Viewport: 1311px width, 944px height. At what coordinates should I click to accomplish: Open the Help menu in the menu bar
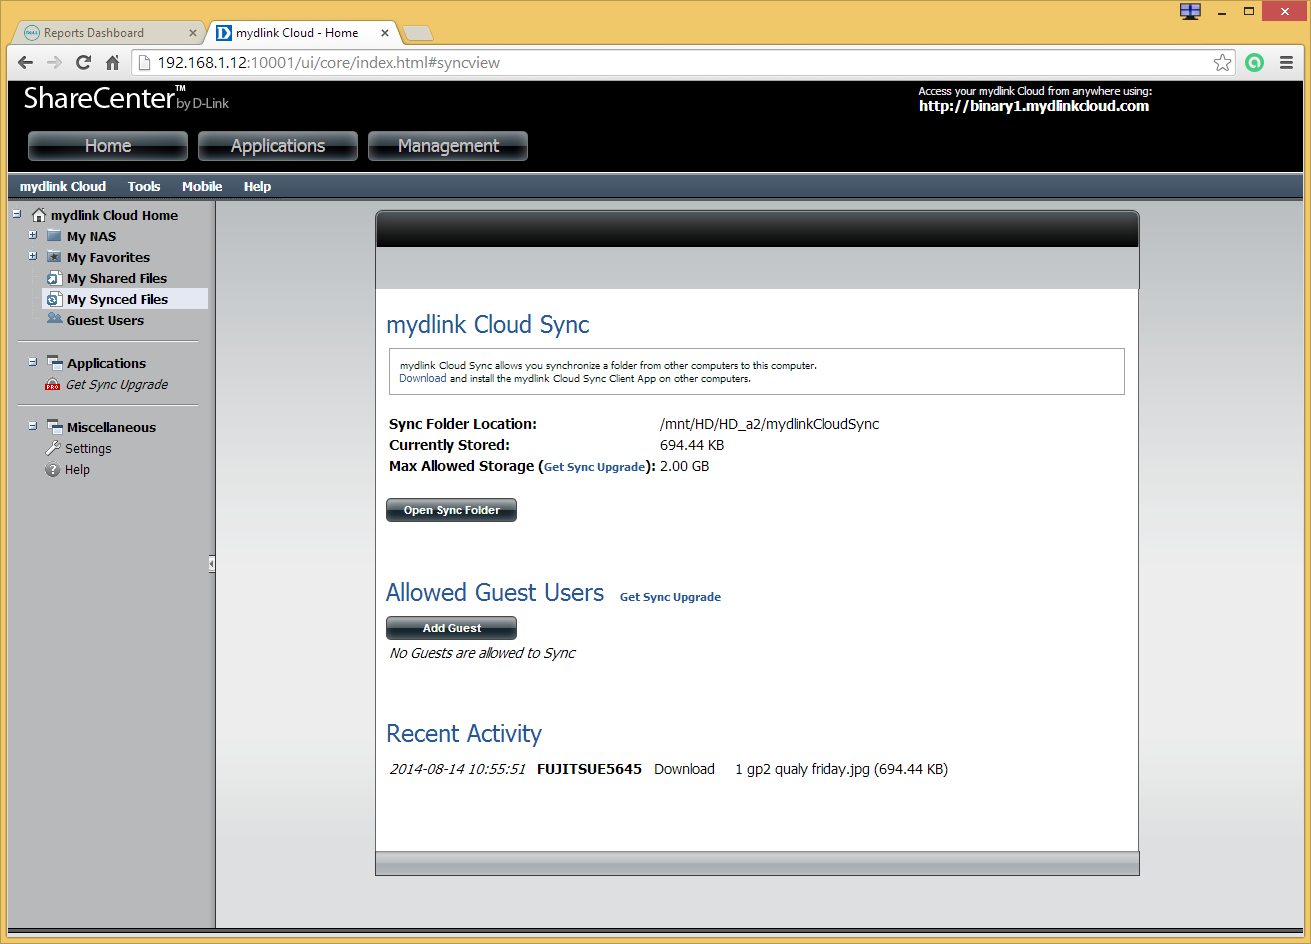[257, 186]
